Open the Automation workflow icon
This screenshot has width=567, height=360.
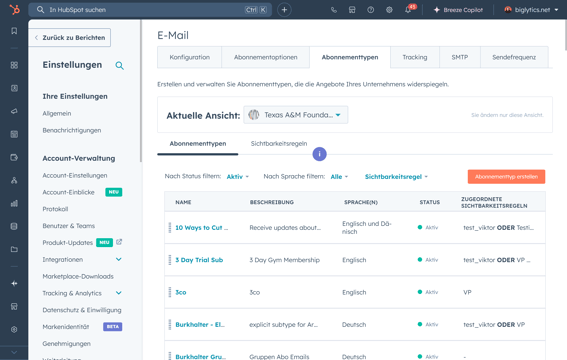point(14,180)
